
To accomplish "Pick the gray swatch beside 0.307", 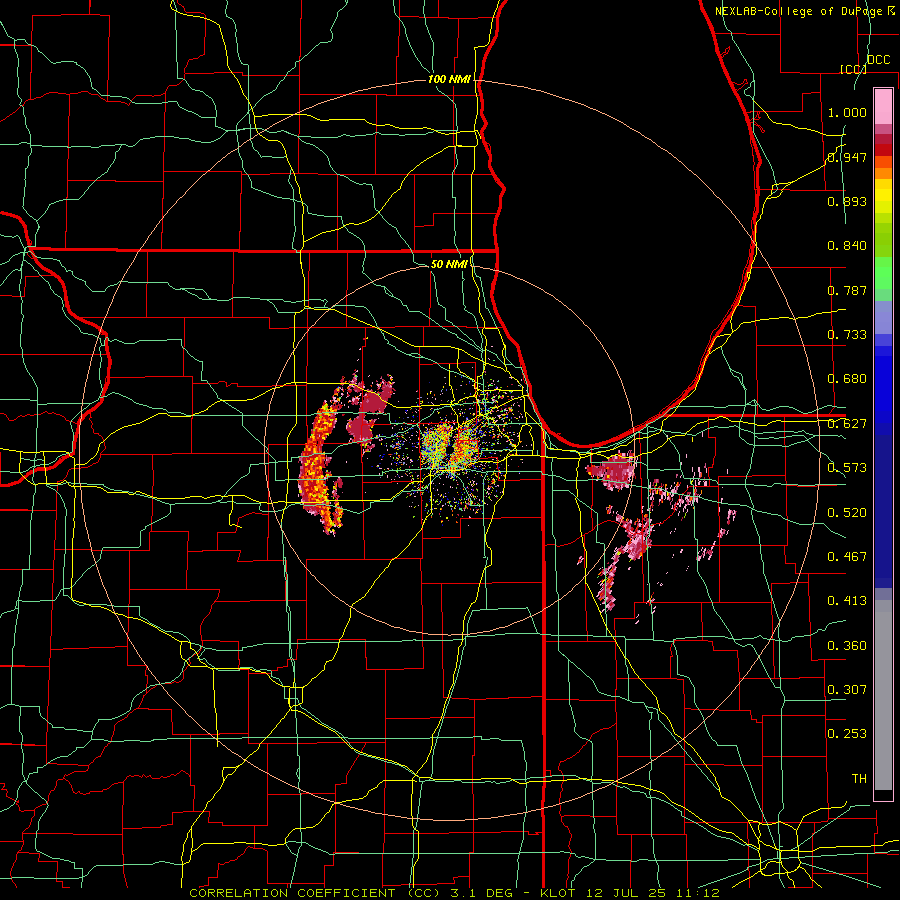I will (x=883, y=695).
